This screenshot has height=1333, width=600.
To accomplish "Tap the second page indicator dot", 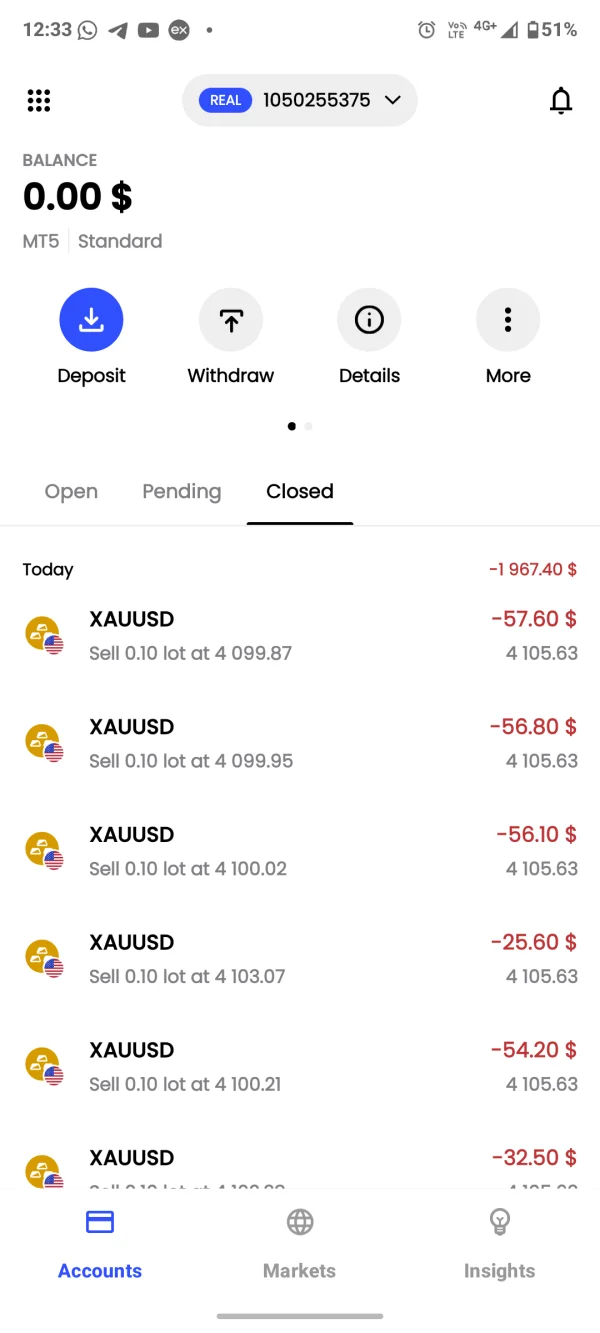I will (x=308, y=426).
